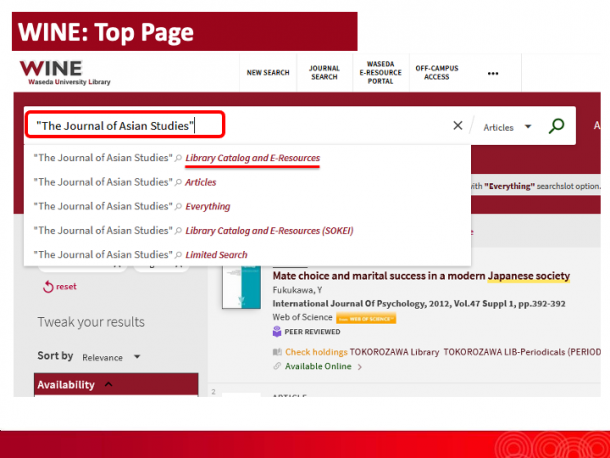Viewport: 610px width, 458px height.
Task: Open the Sort by Relevance dropdown
Action: pyautogui.click(x=111, y=357)
